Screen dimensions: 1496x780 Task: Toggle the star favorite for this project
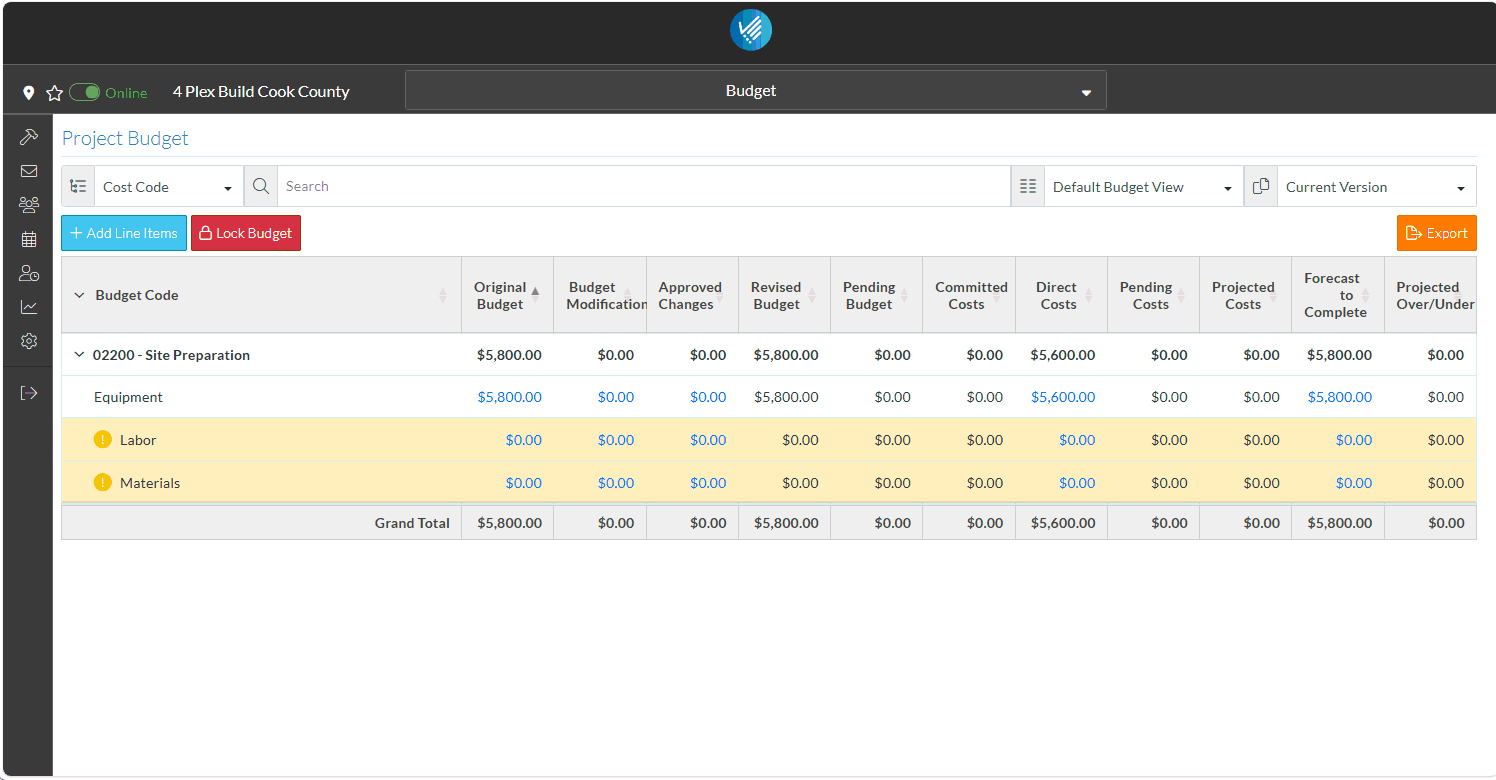pos(54,93)
